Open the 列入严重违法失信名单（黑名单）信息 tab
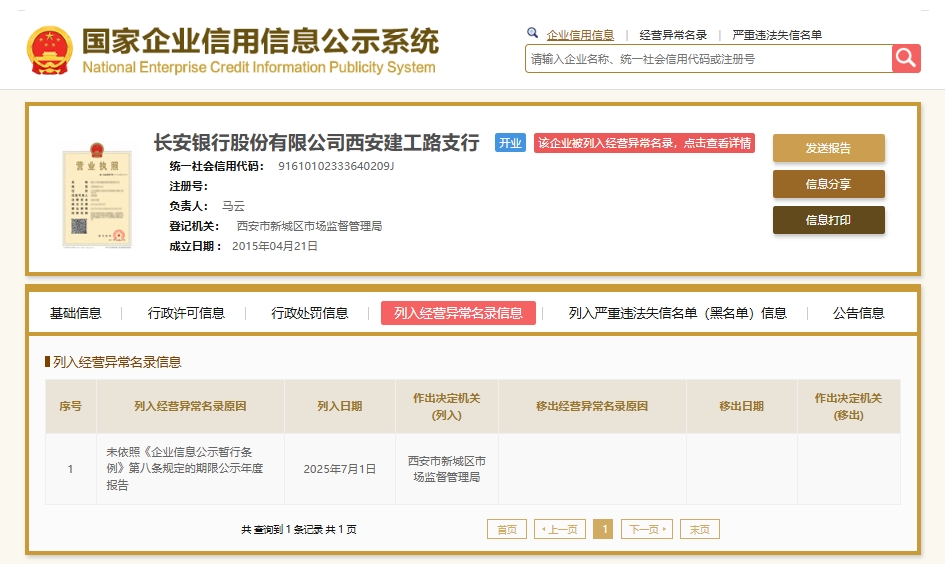The width and height of the screenshot is (945, 564). (x=678, y=313)
